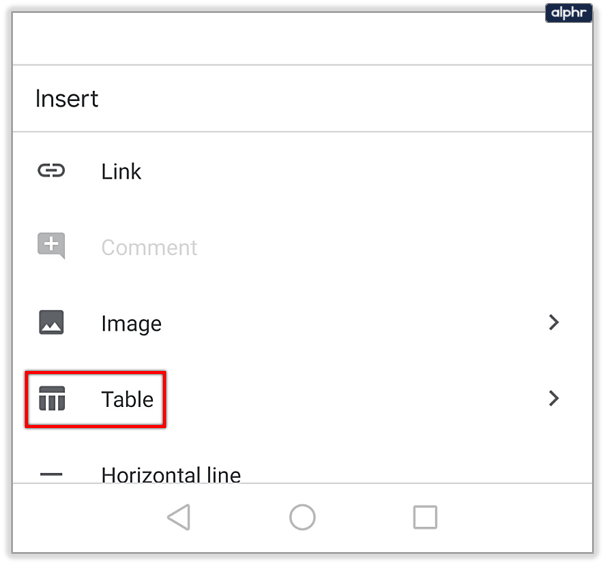Tap the Link chain icon

point(51,171)
